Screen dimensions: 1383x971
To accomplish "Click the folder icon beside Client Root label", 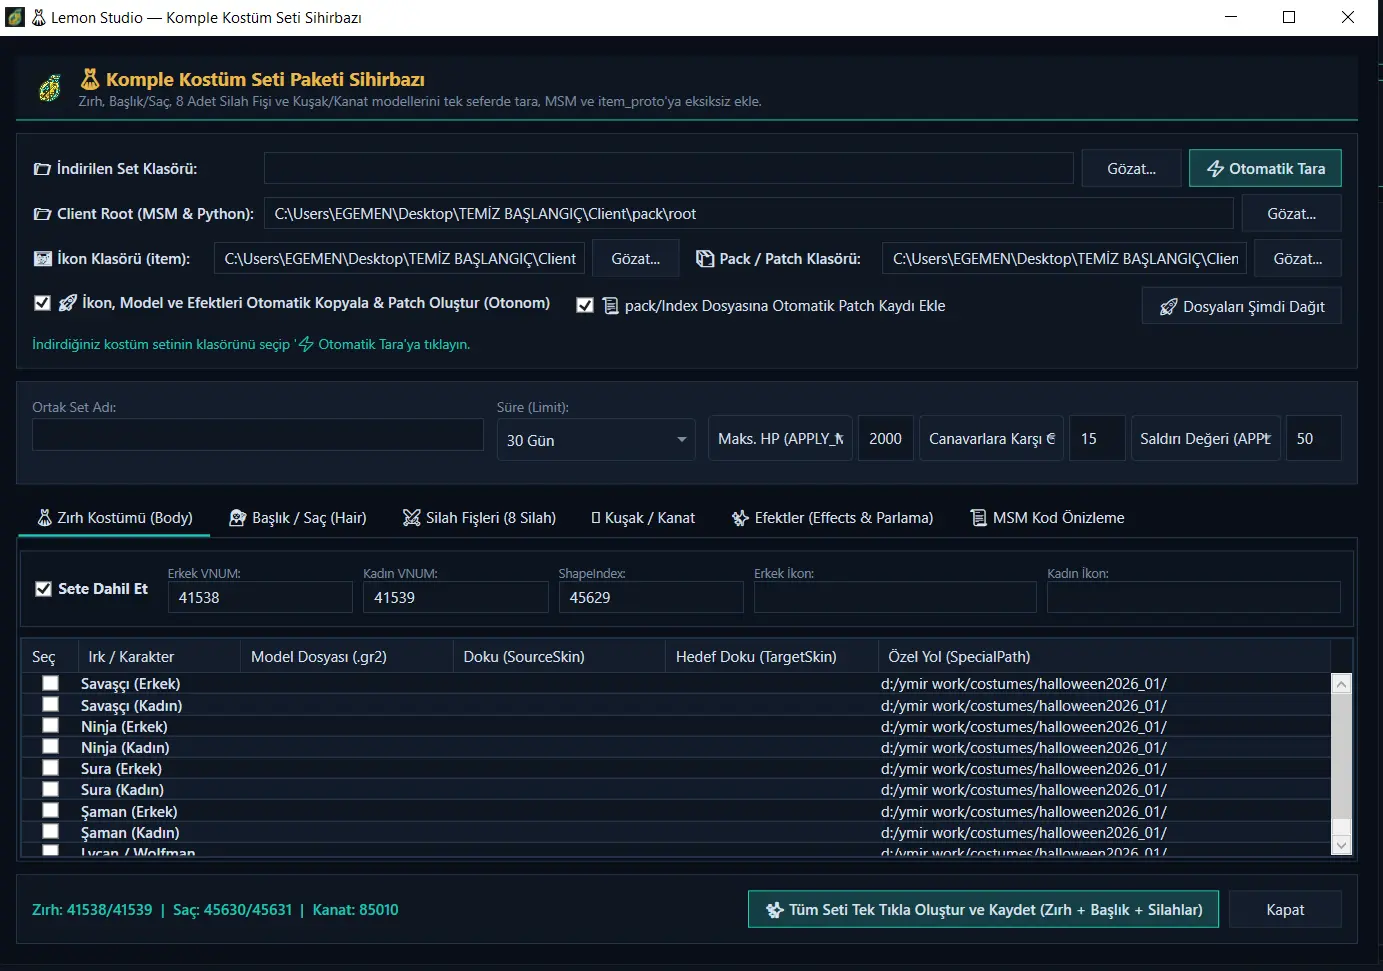I will coord(42,214).
